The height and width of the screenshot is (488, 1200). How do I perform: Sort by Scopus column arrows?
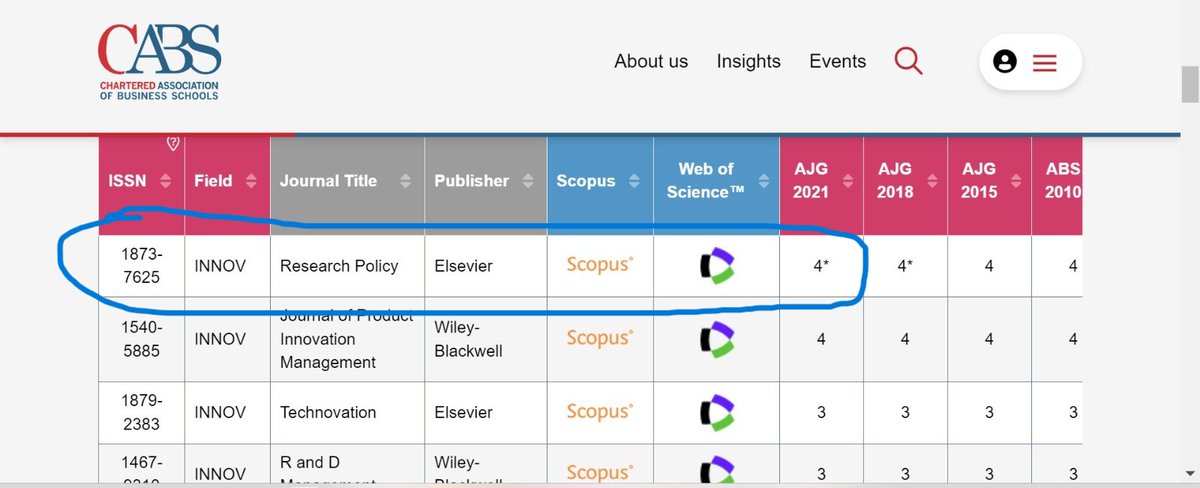[633, 181]
